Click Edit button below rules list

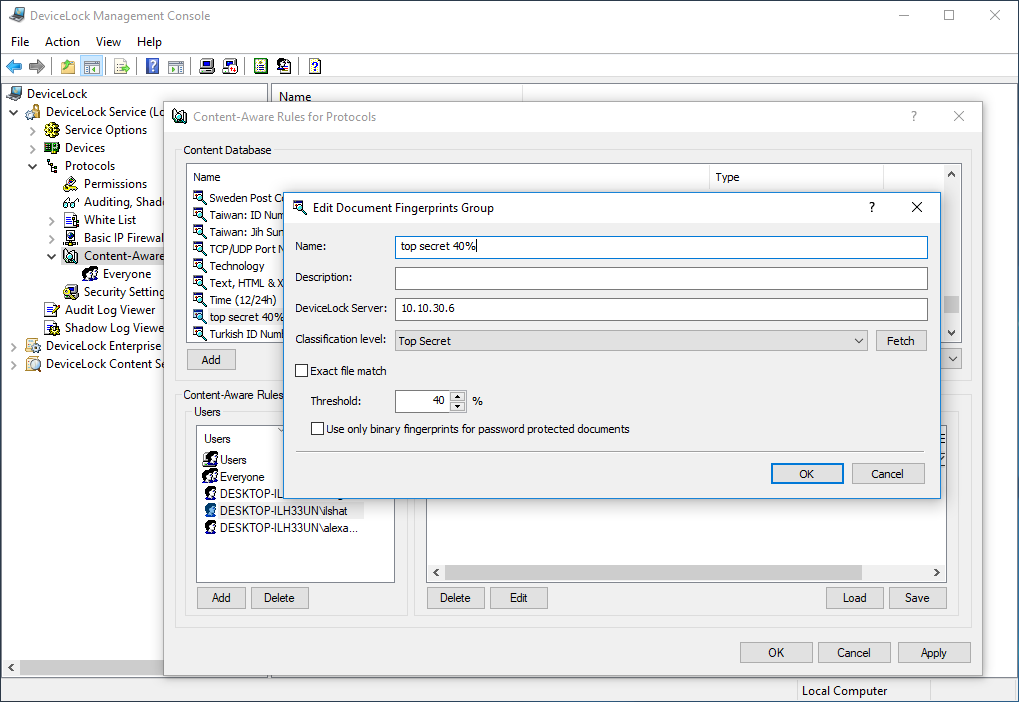click(519, 598)
